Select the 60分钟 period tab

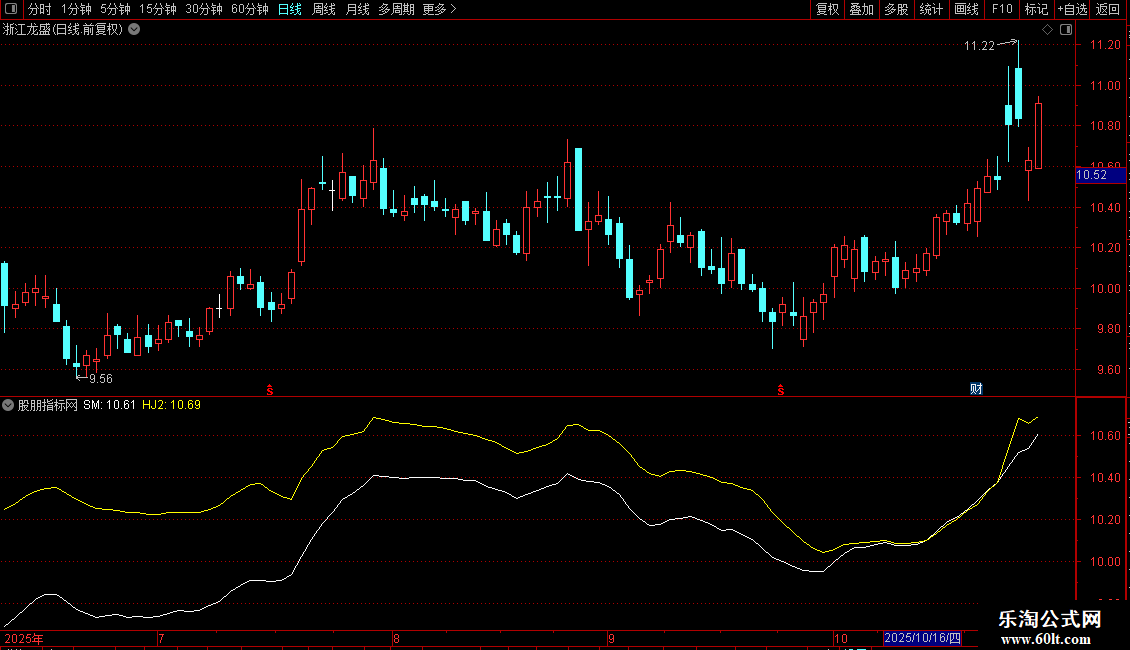[249, 9]
